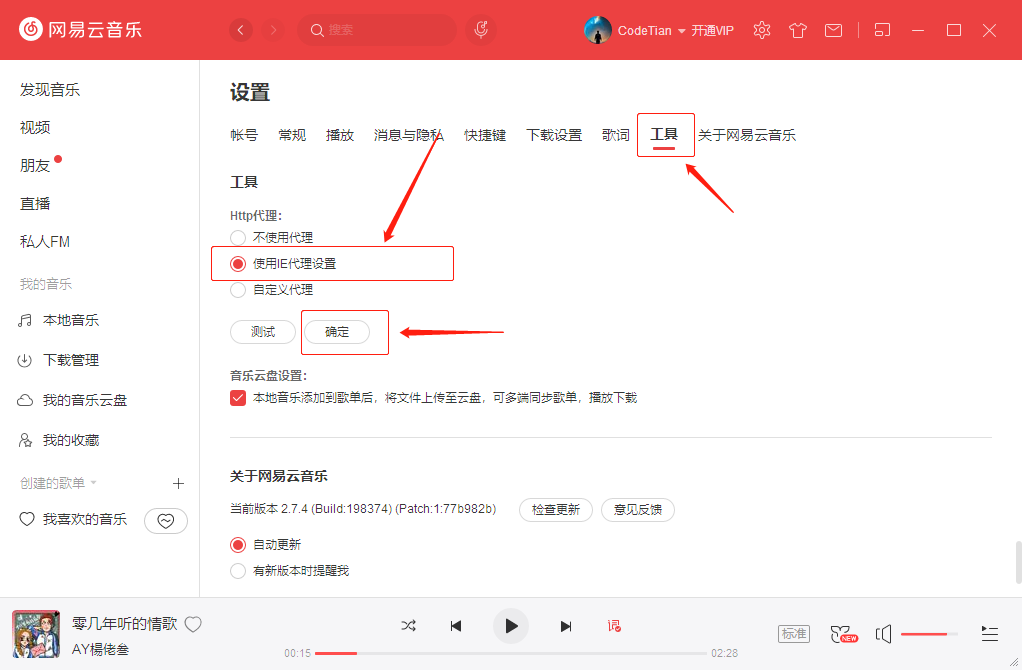Expand the CodeTian account dropdown arrow
1022x670 pixels.
[682, 31]
